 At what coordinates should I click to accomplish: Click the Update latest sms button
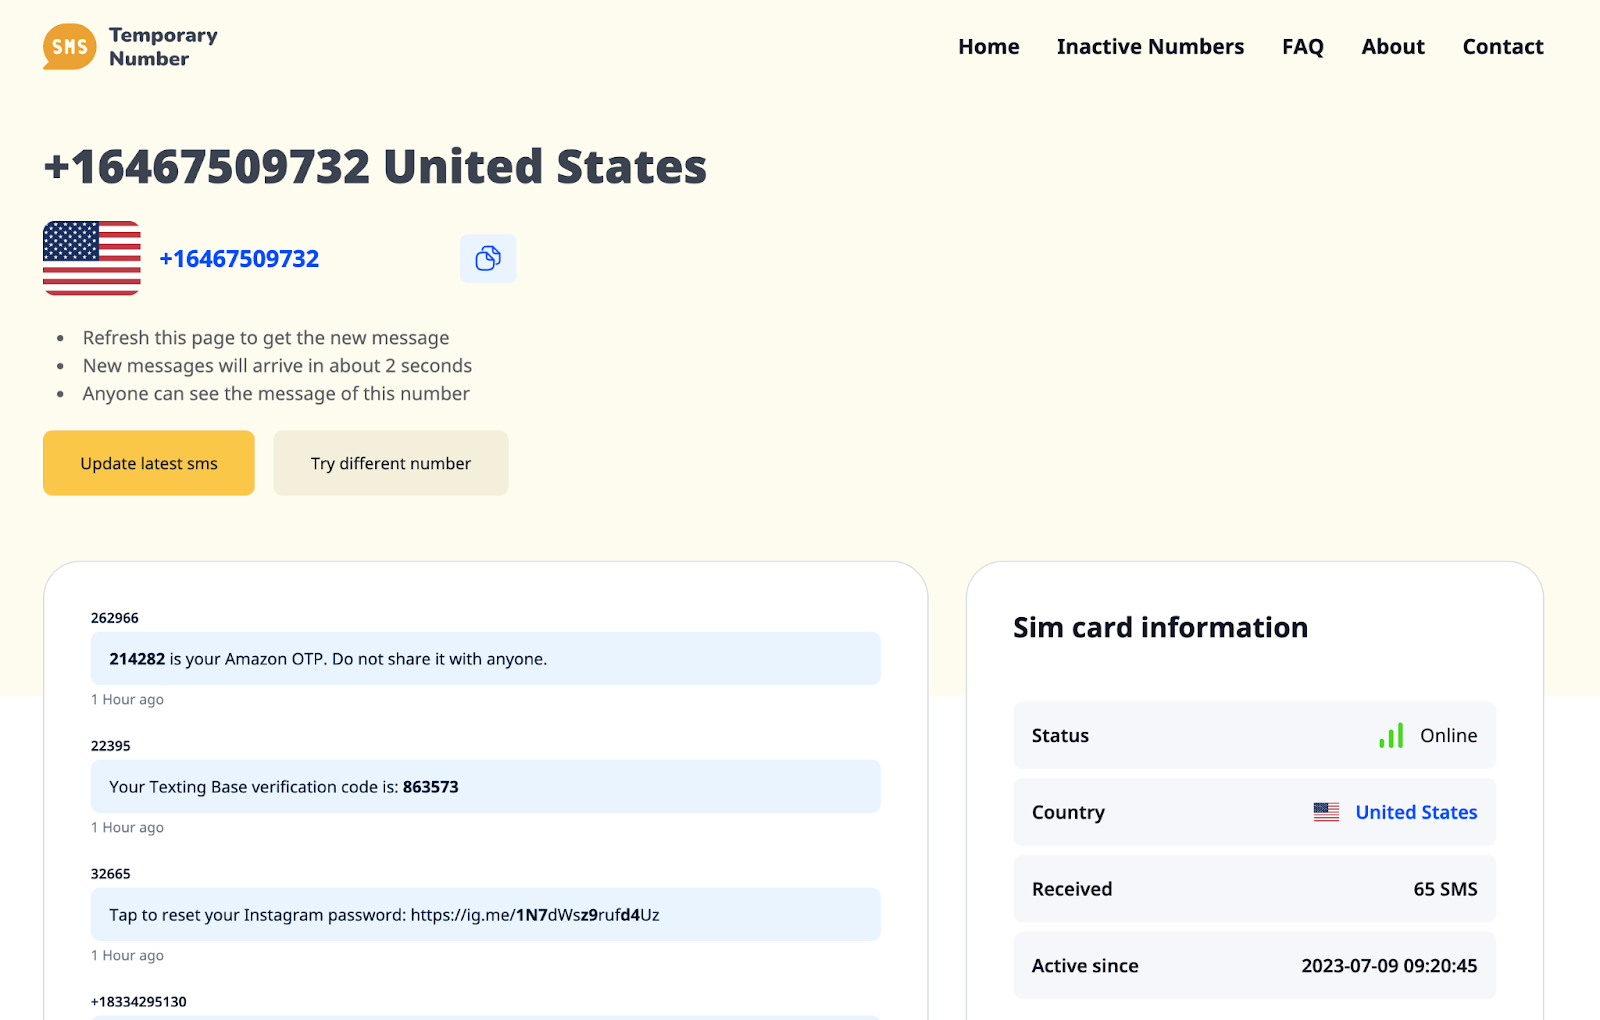tap(149, 463)
